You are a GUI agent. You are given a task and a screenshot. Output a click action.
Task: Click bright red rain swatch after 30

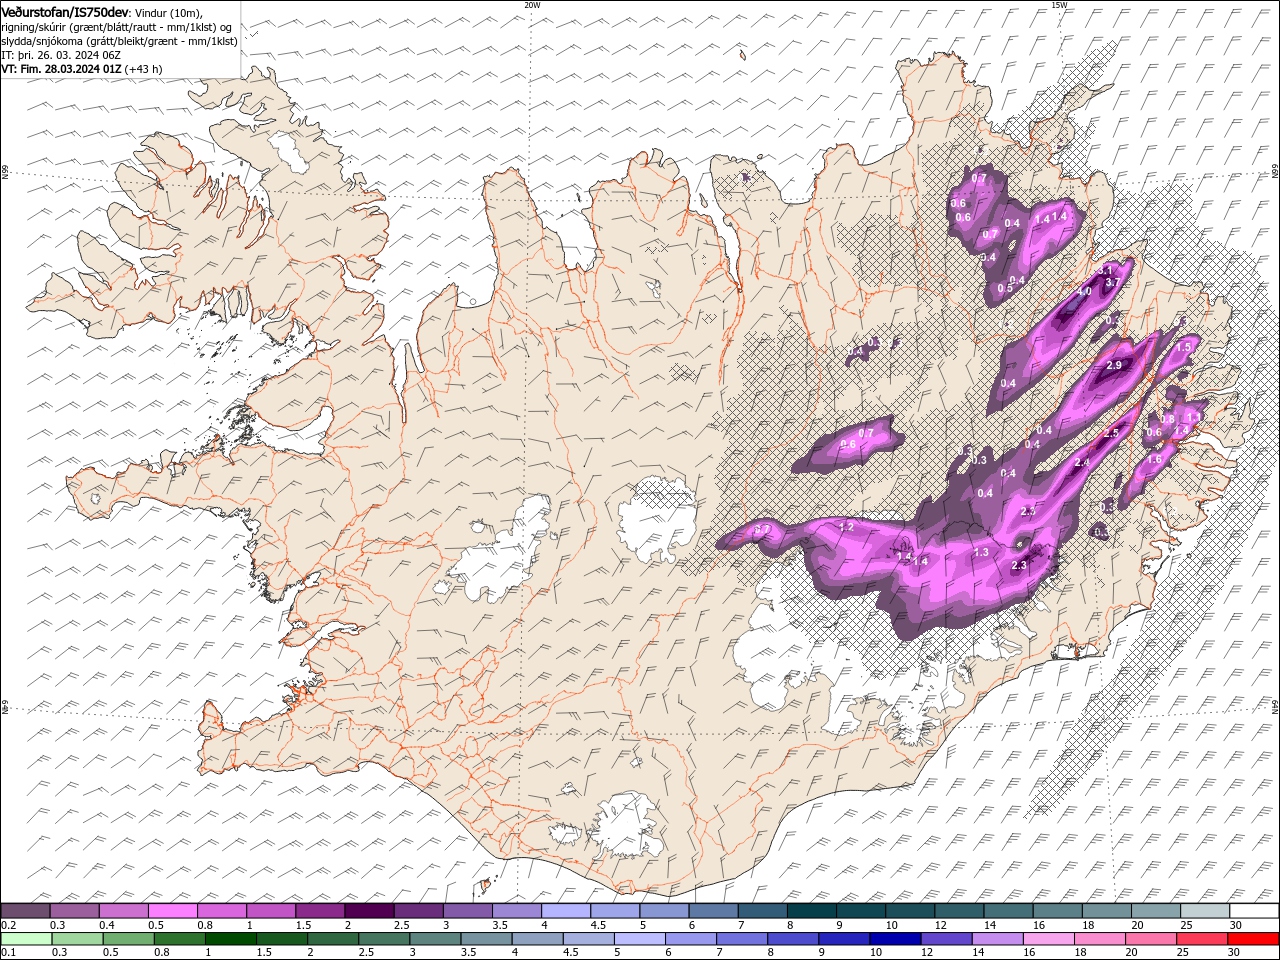tap(1253, 939)
